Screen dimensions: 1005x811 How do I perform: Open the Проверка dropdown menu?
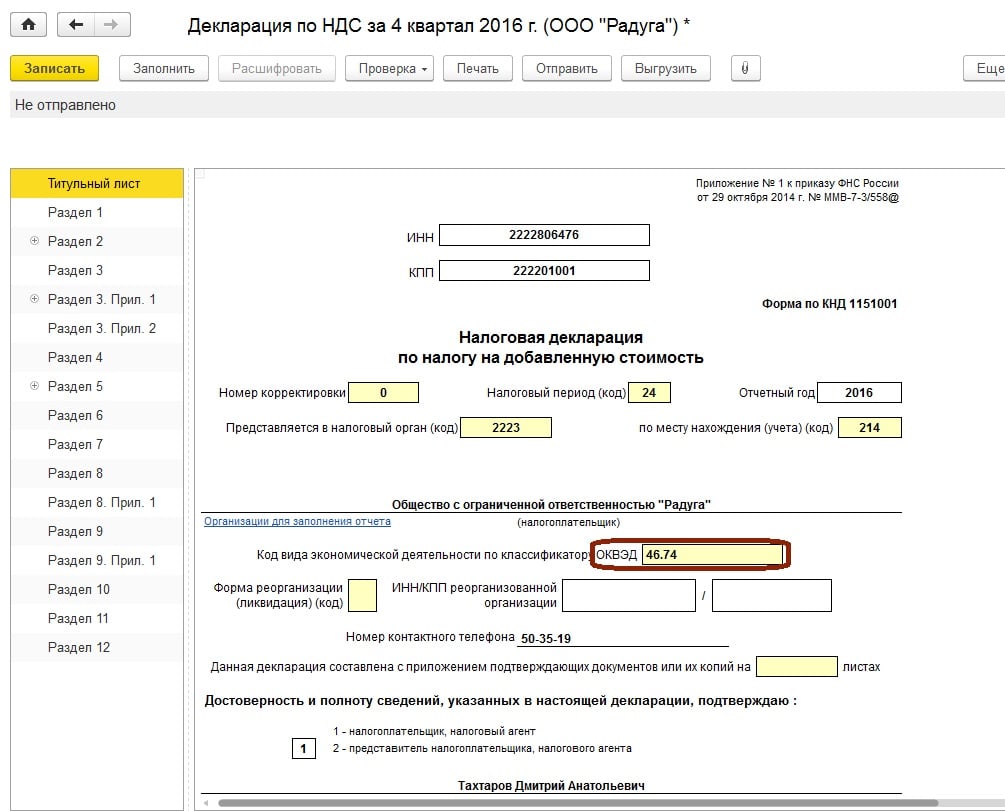[390, 68]
